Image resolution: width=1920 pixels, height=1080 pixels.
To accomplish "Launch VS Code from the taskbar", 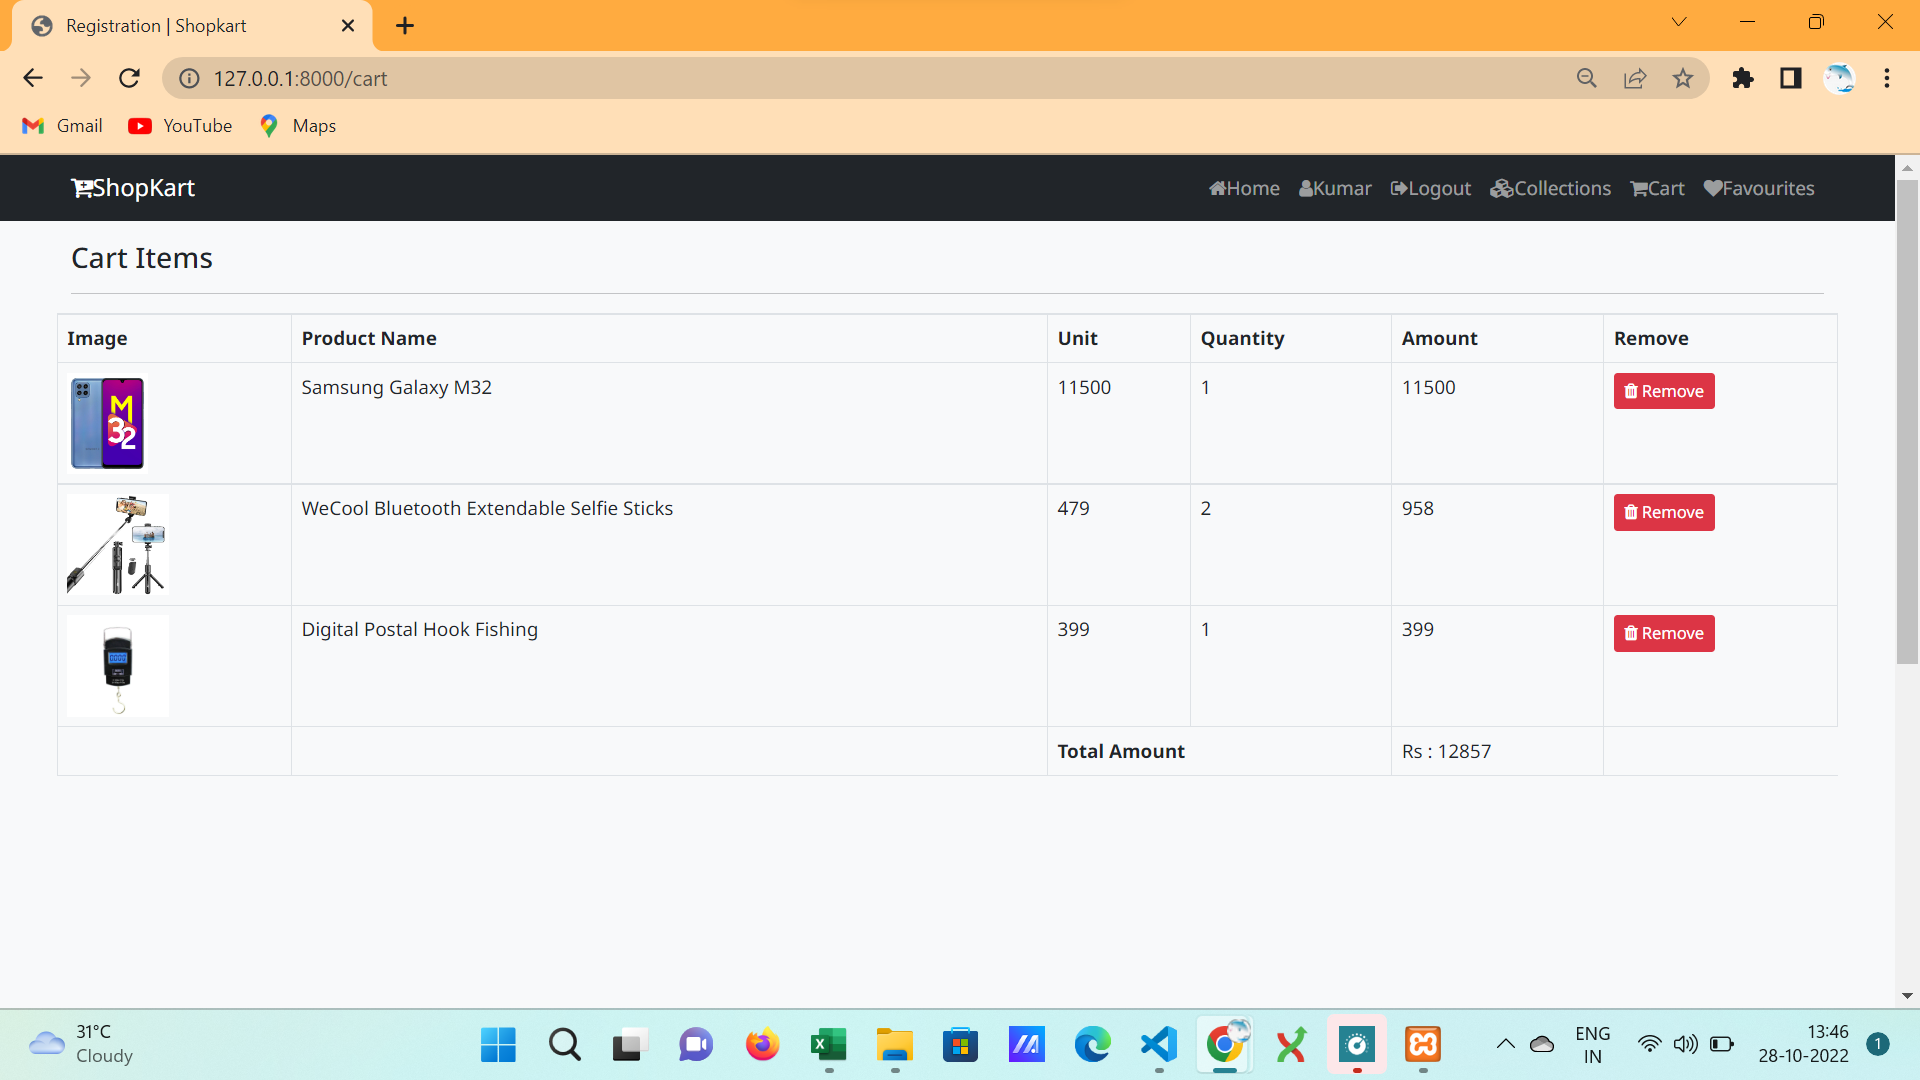I will (x=1157, y=1045).
